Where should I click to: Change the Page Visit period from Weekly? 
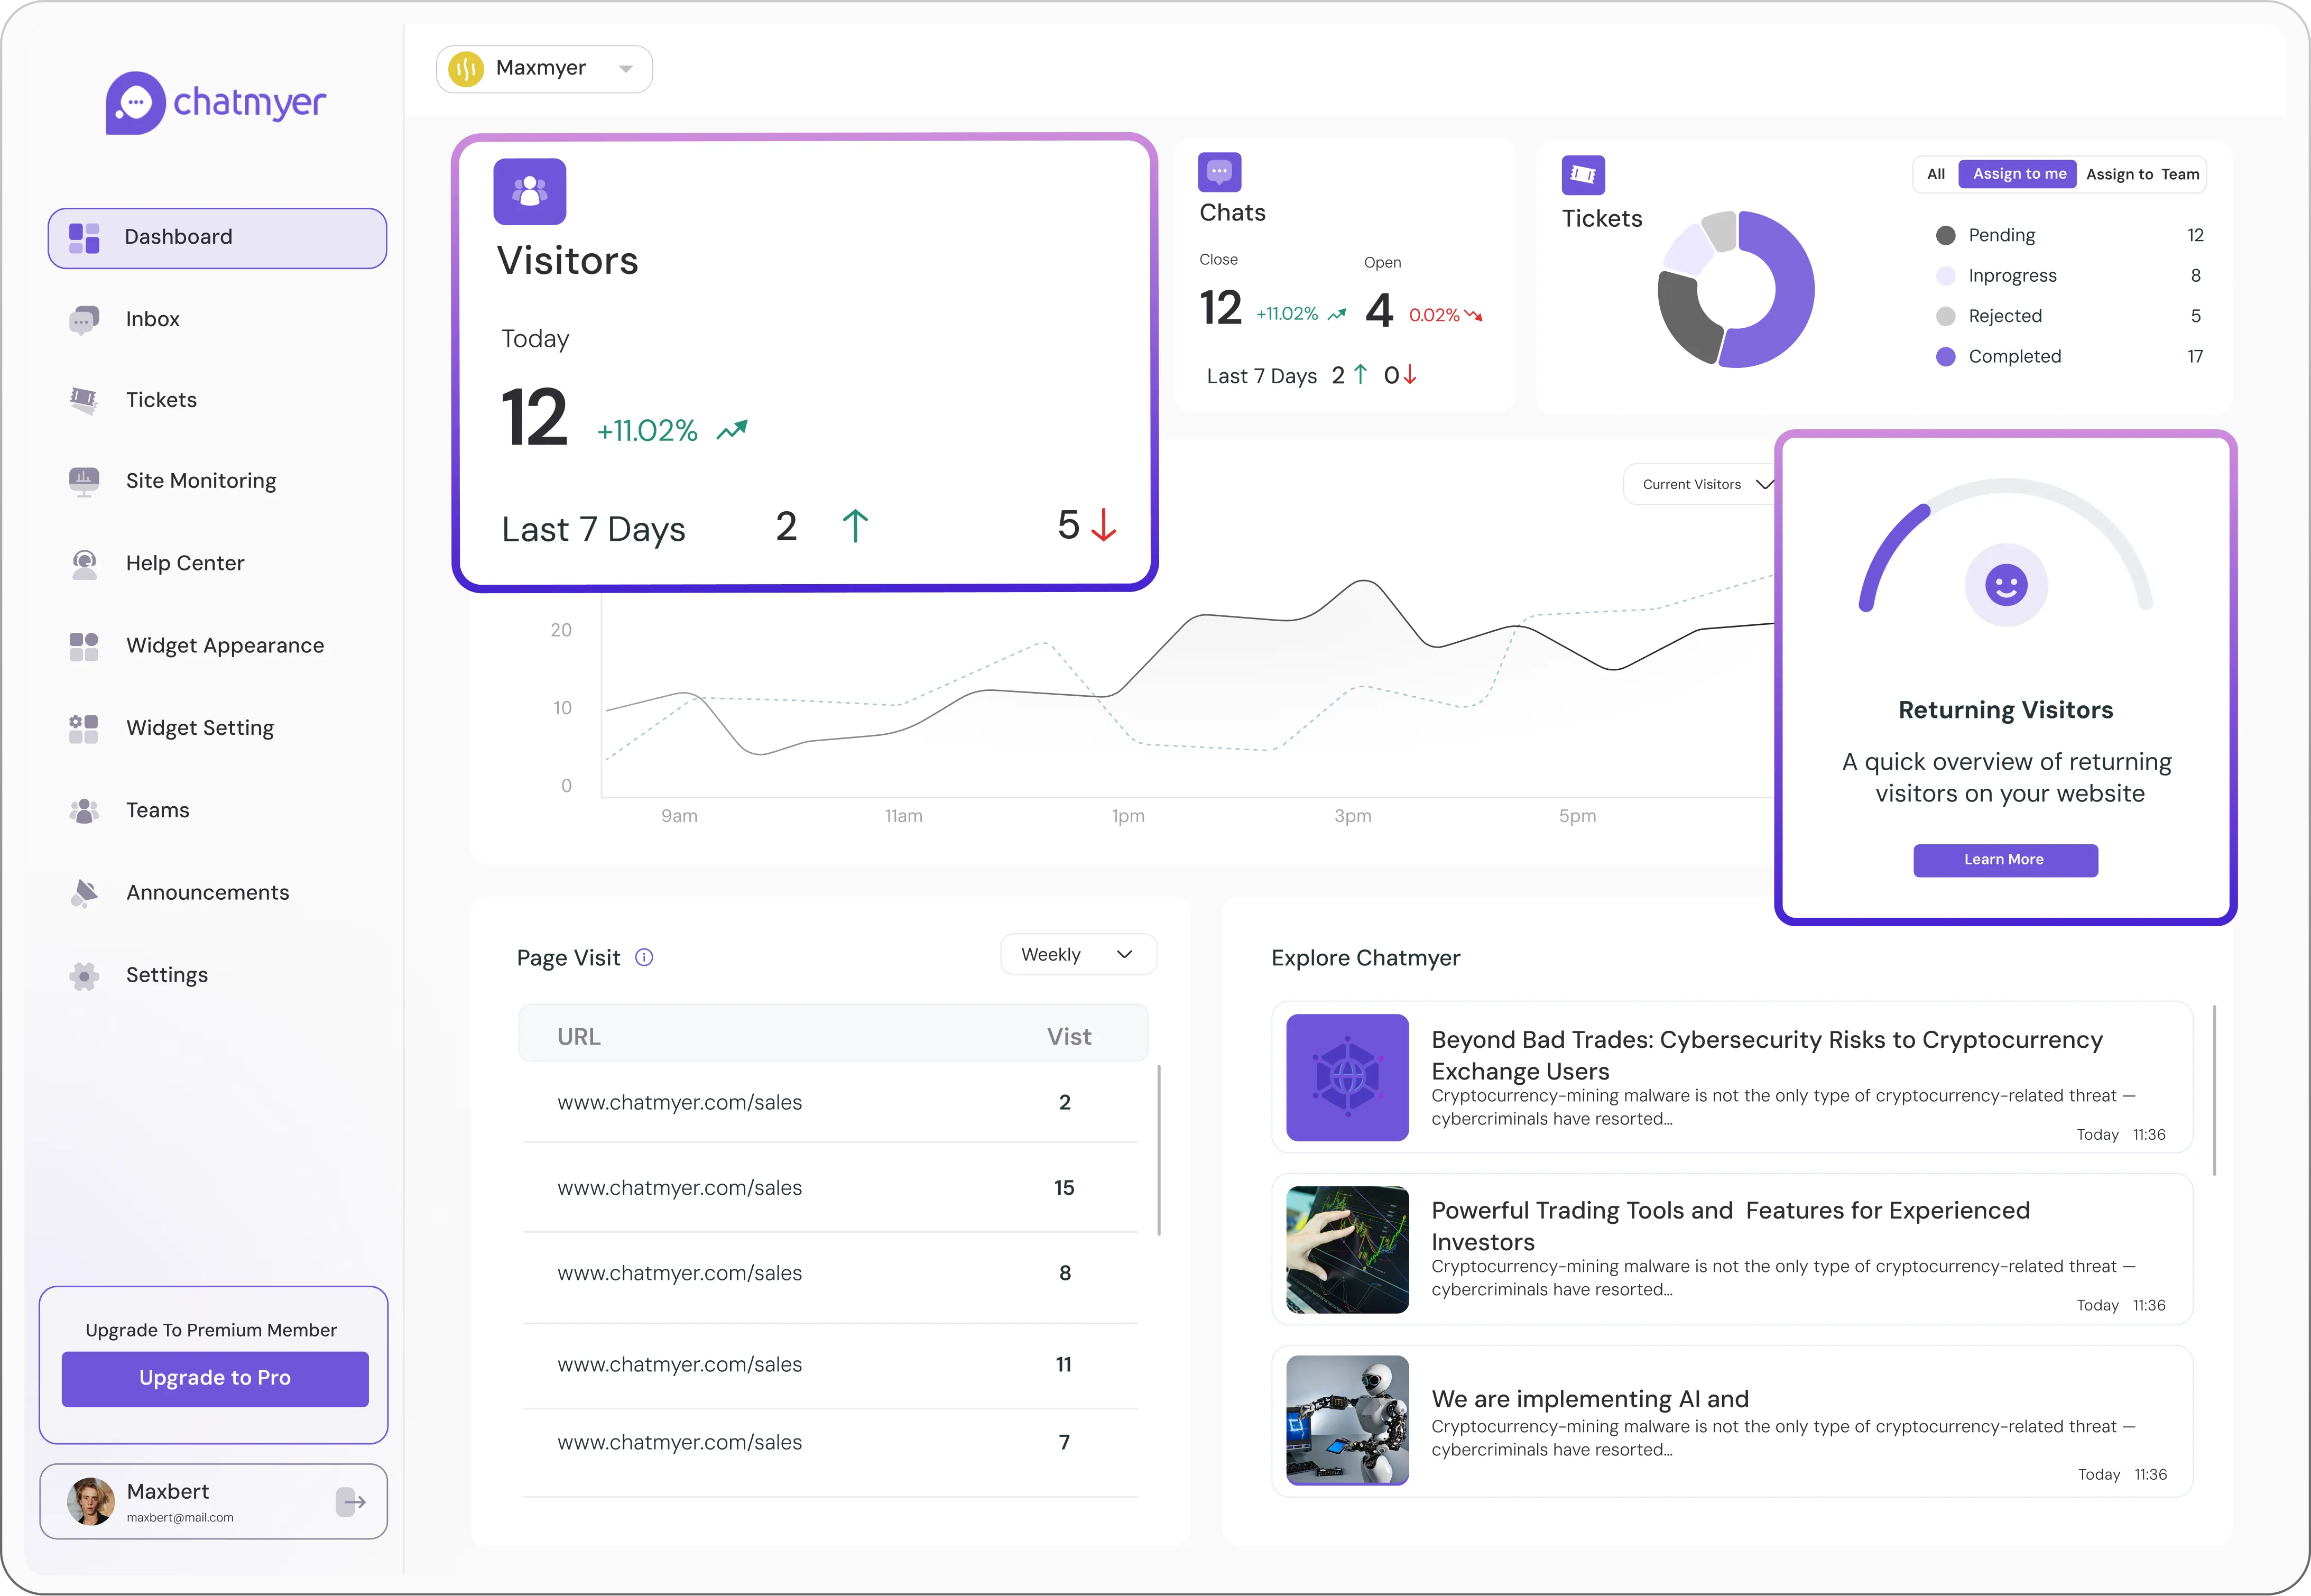(1078, 954)
